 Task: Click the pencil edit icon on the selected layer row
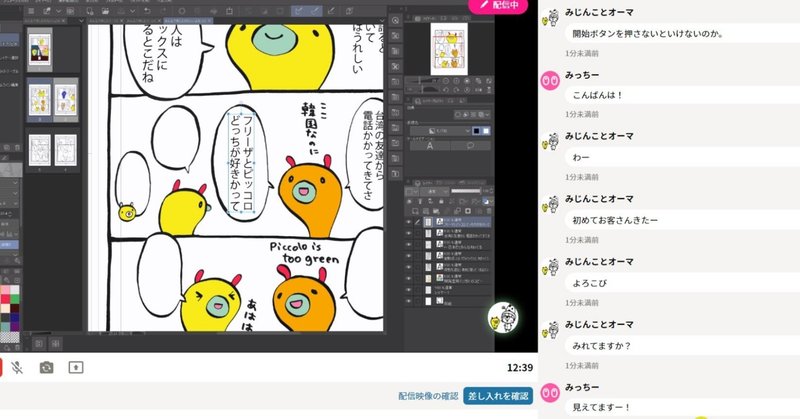tap(417, 223)
